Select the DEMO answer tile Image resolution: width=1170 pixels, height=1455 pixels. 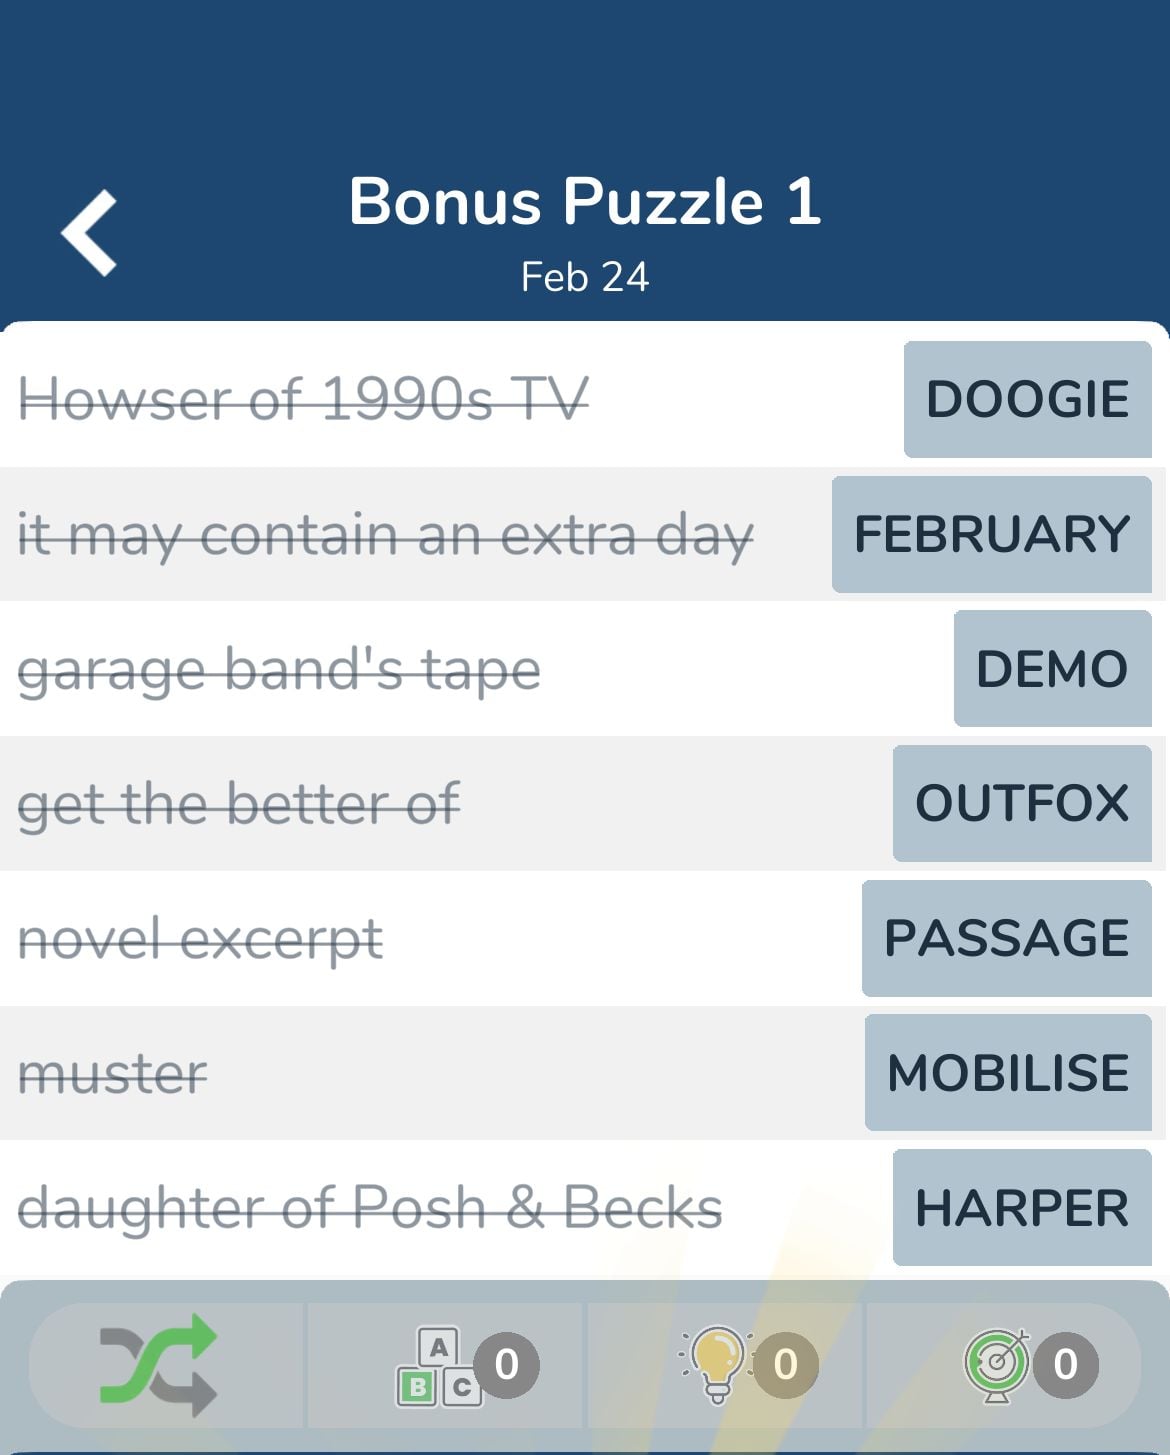pos(1053,668)
